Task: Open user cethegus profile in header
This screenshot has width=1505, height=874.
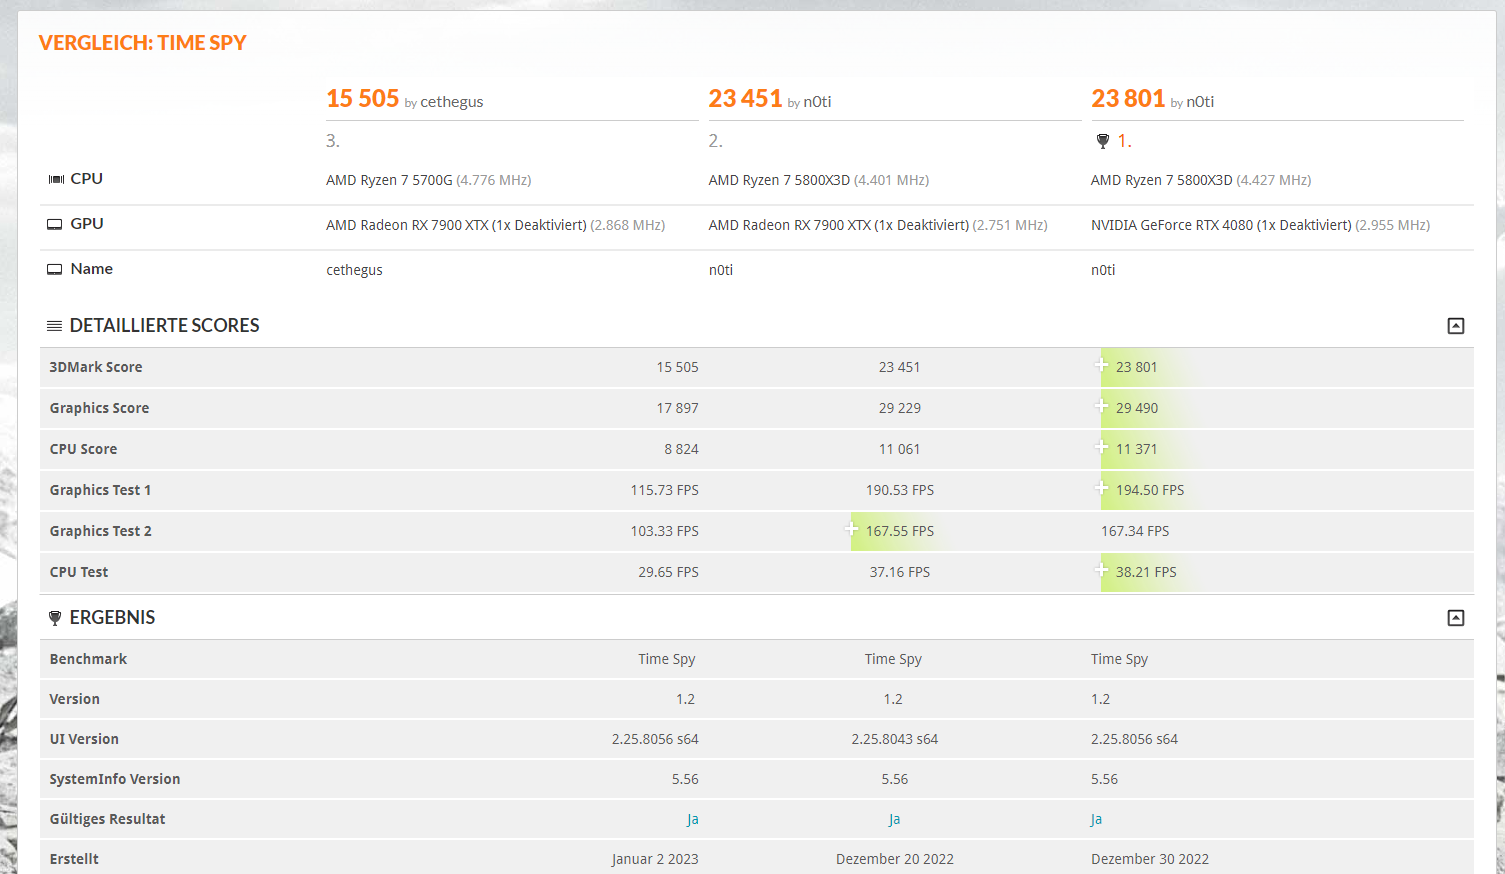Action: [452, 102]
